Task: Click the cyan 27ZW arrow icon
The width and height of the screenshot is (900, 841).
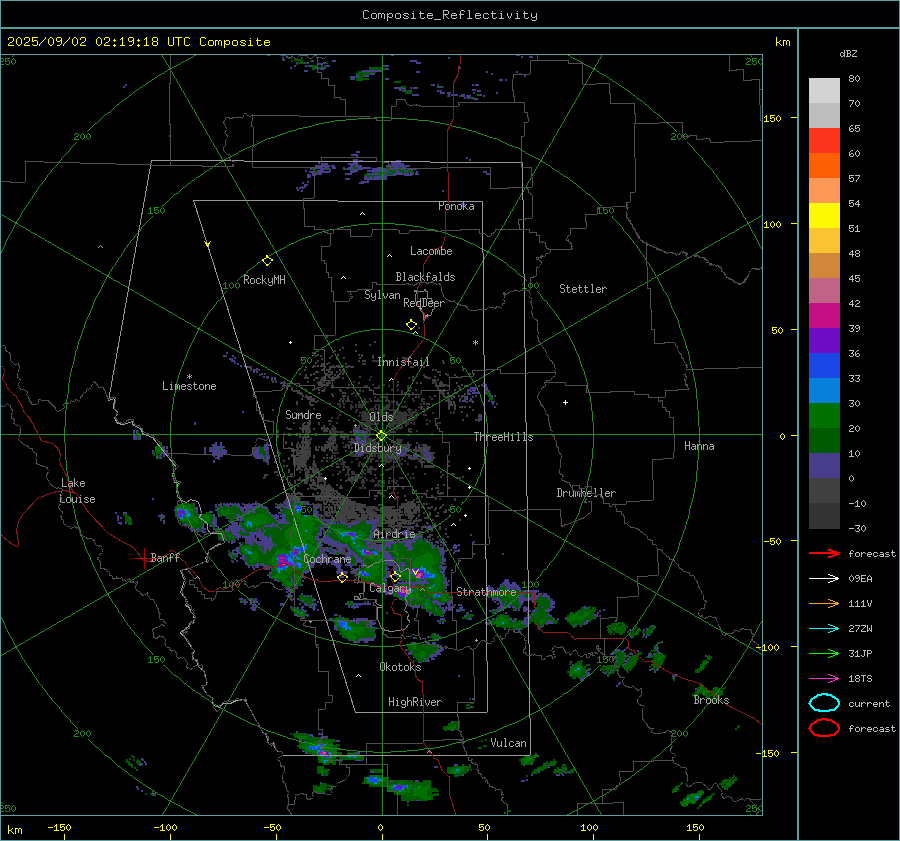Action: (824, 629)
